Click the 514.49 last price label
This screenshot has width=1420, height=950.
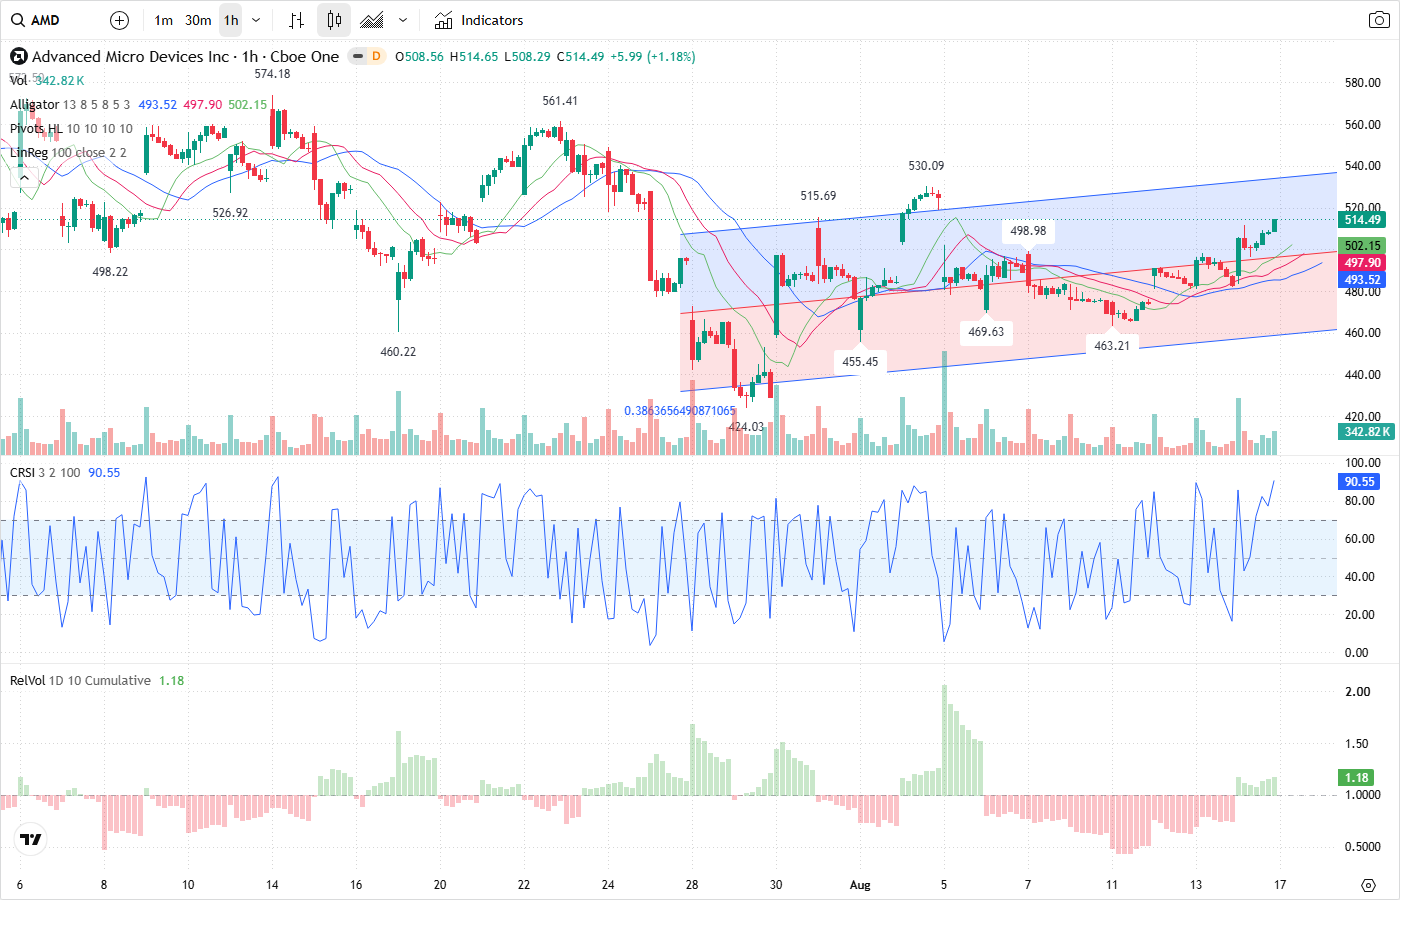point(1362,220)
